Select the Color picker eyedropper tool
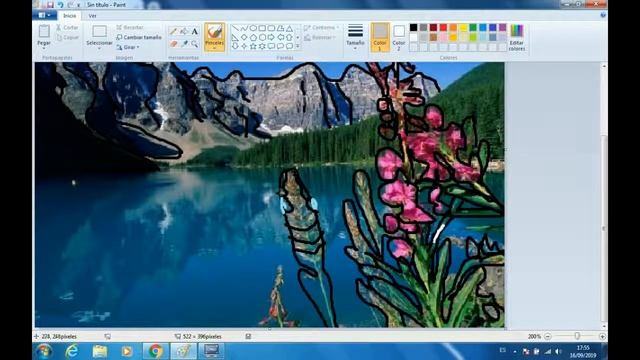Viewport: 640px width, 360px height. [x=184, y=44]
